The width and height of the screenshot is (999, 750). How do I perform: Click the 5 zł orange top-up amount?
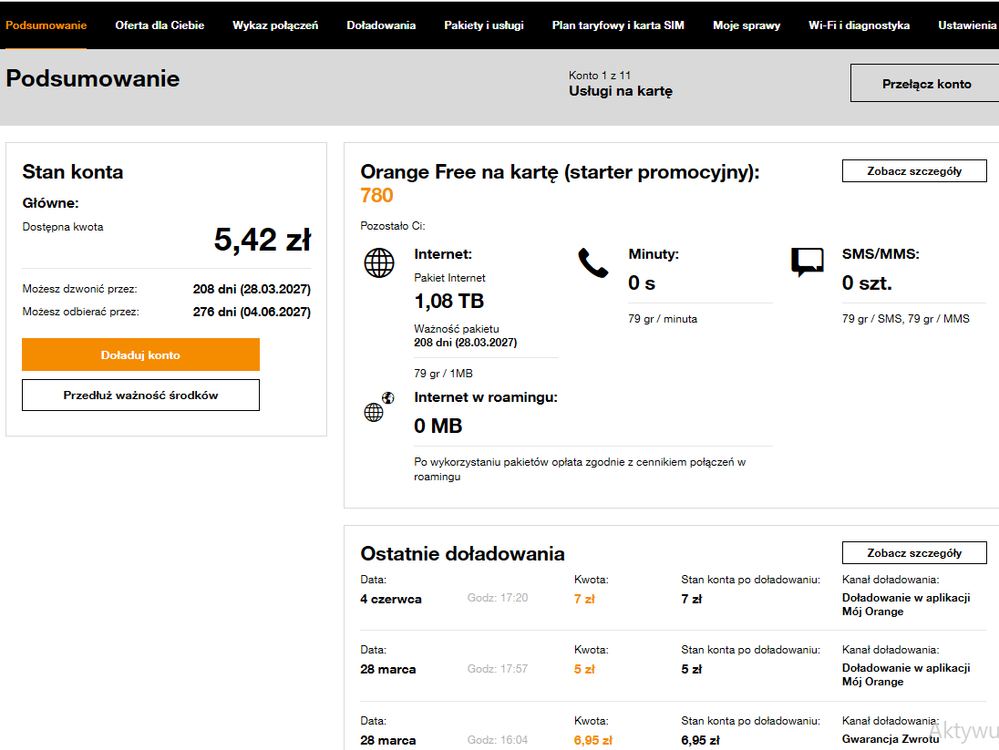click(x=584, y=669)
